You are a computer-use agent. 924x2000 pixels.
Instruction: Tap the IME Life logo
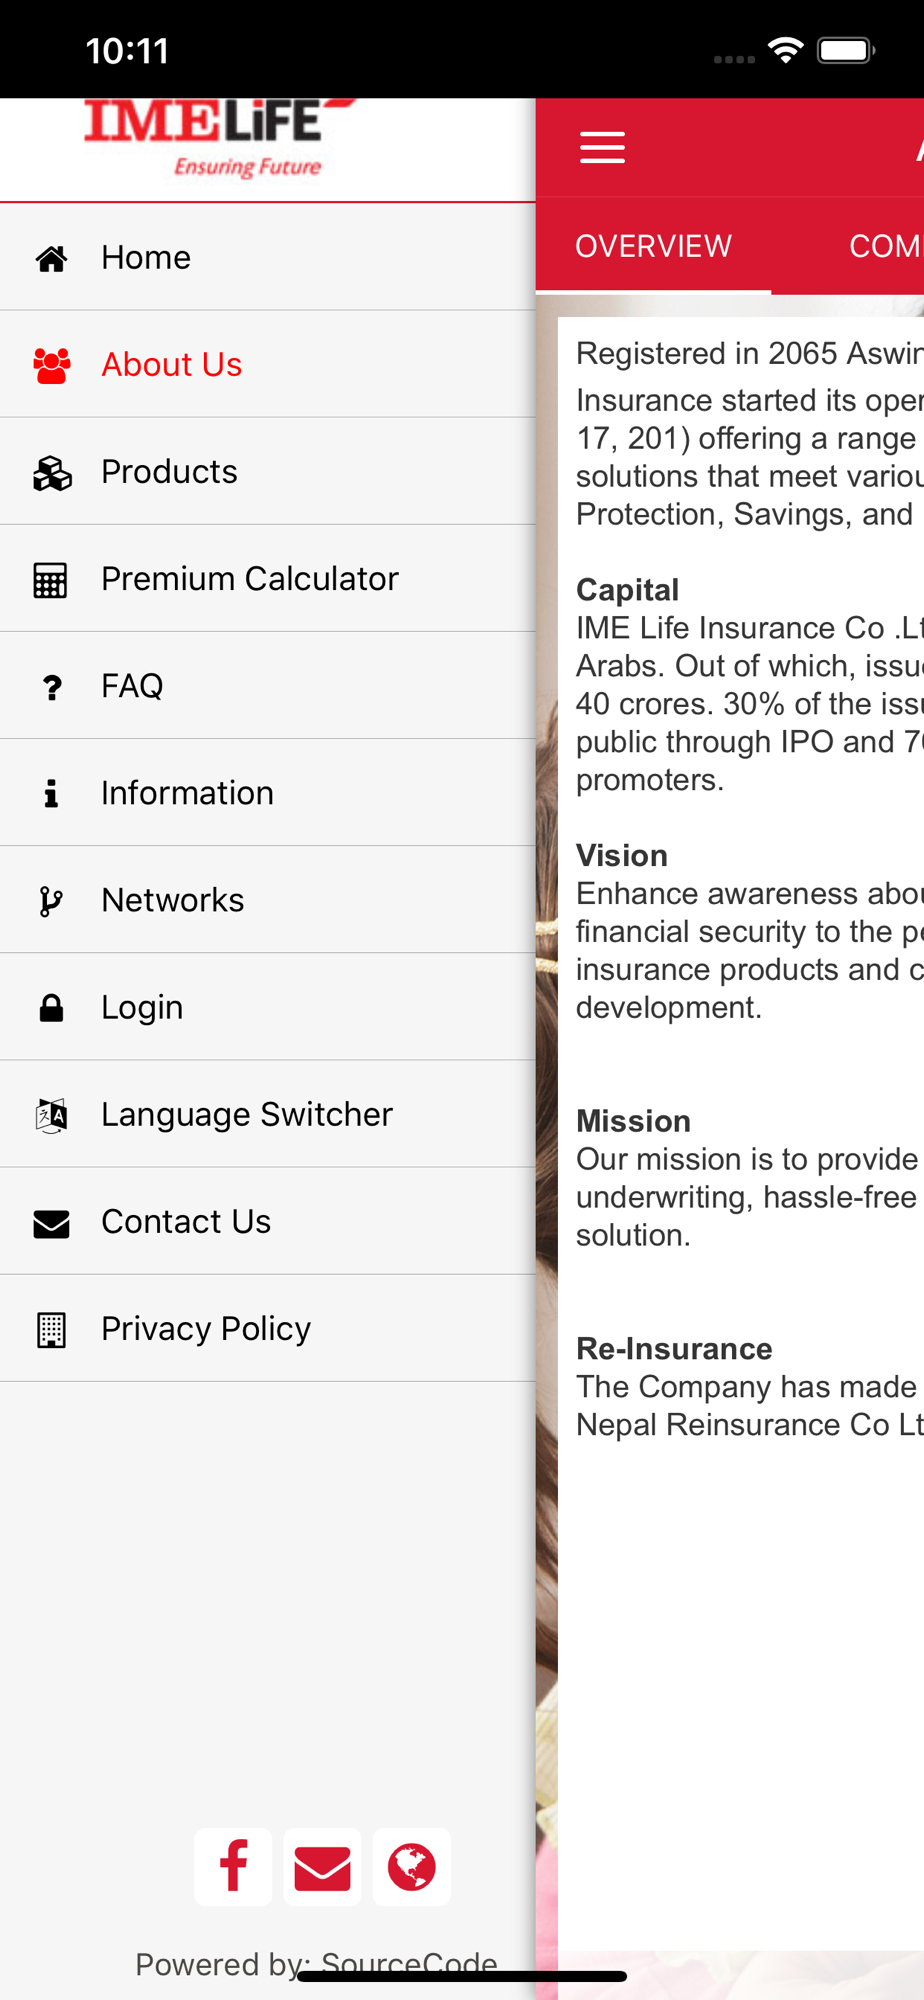[x=215, y=140]
